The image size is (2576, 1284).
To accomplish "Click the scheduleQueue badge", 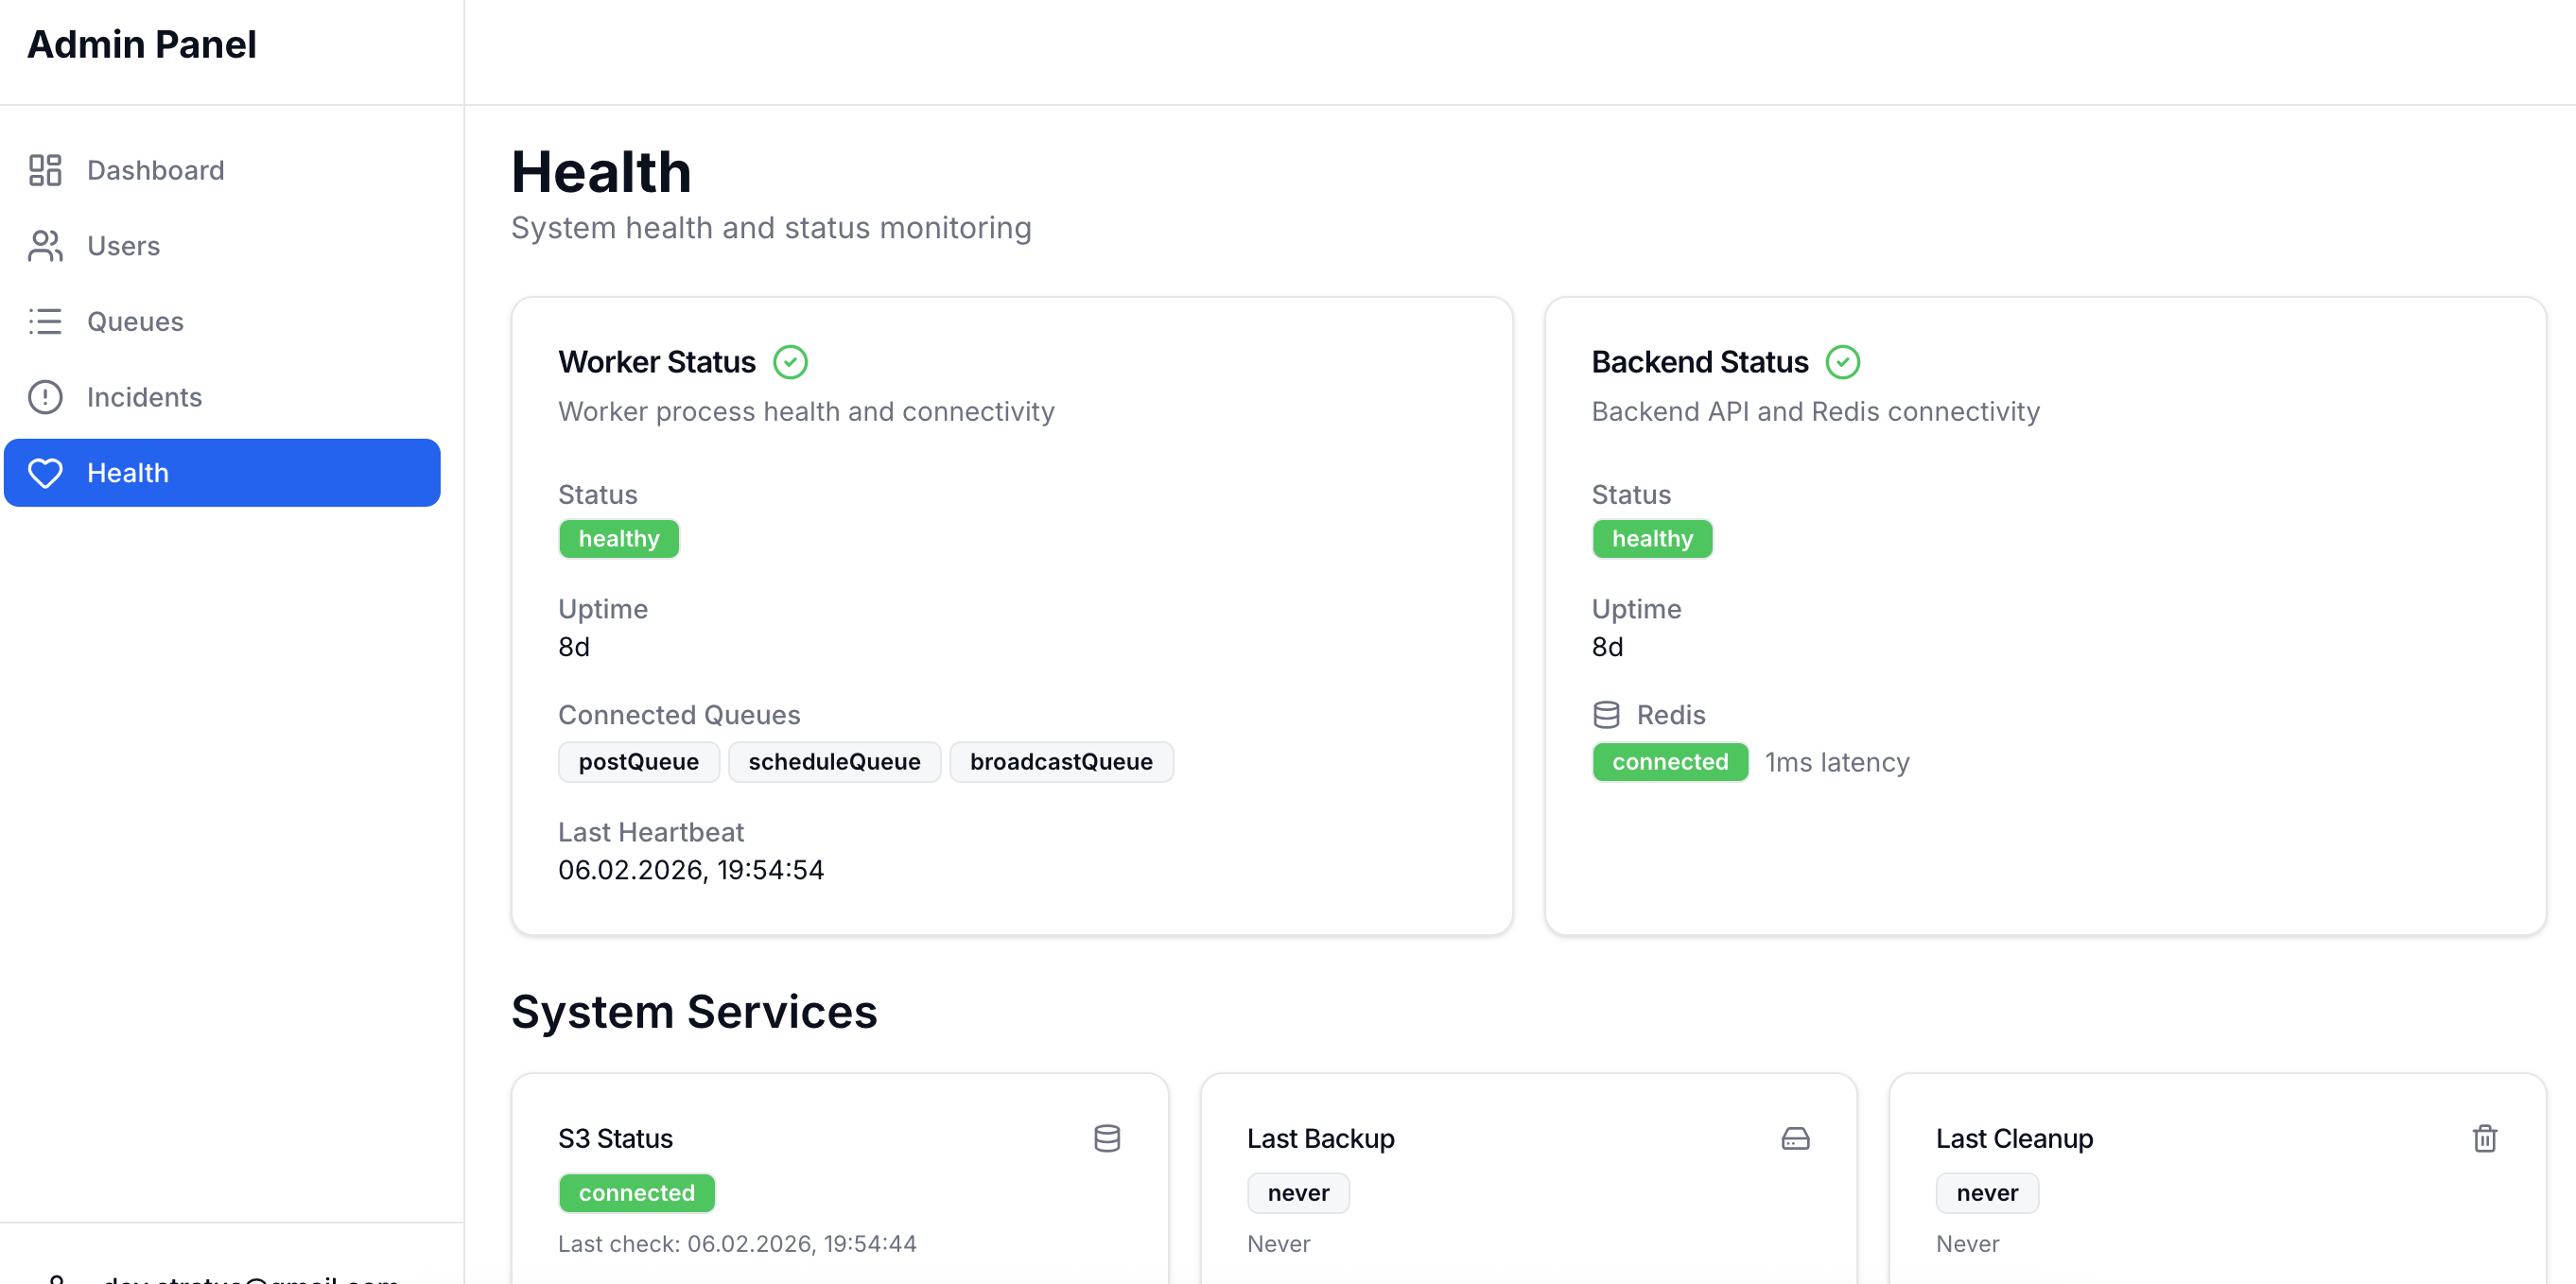I will pyautogui.click(x=834, y=762).
